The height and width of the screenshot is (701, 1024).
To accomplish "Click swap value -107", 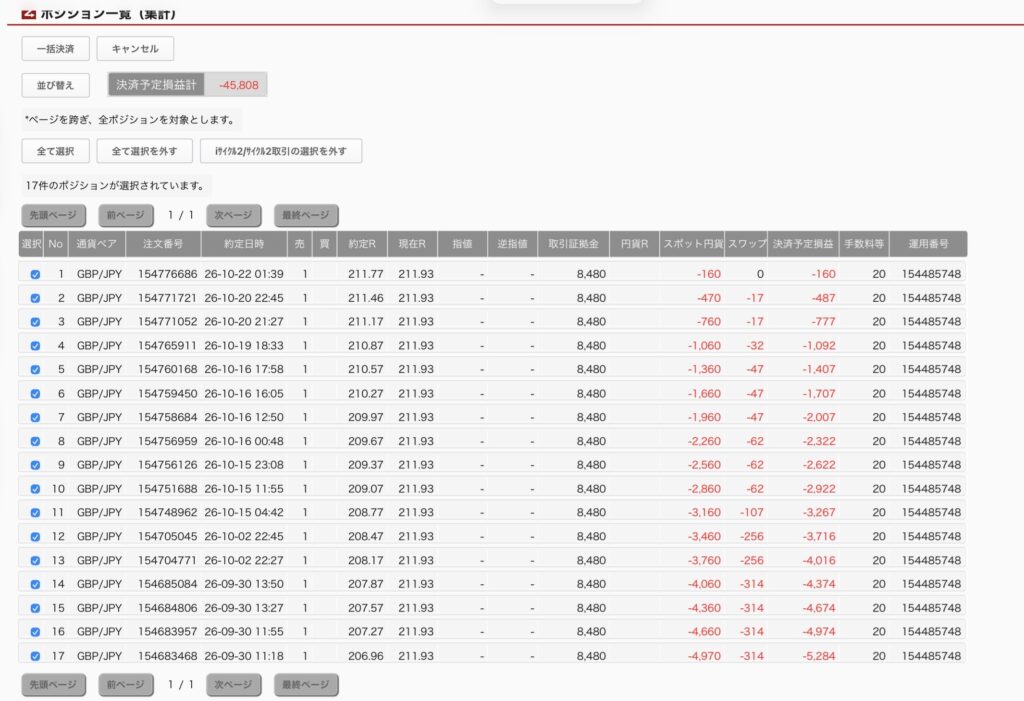I will click(752, 513).
